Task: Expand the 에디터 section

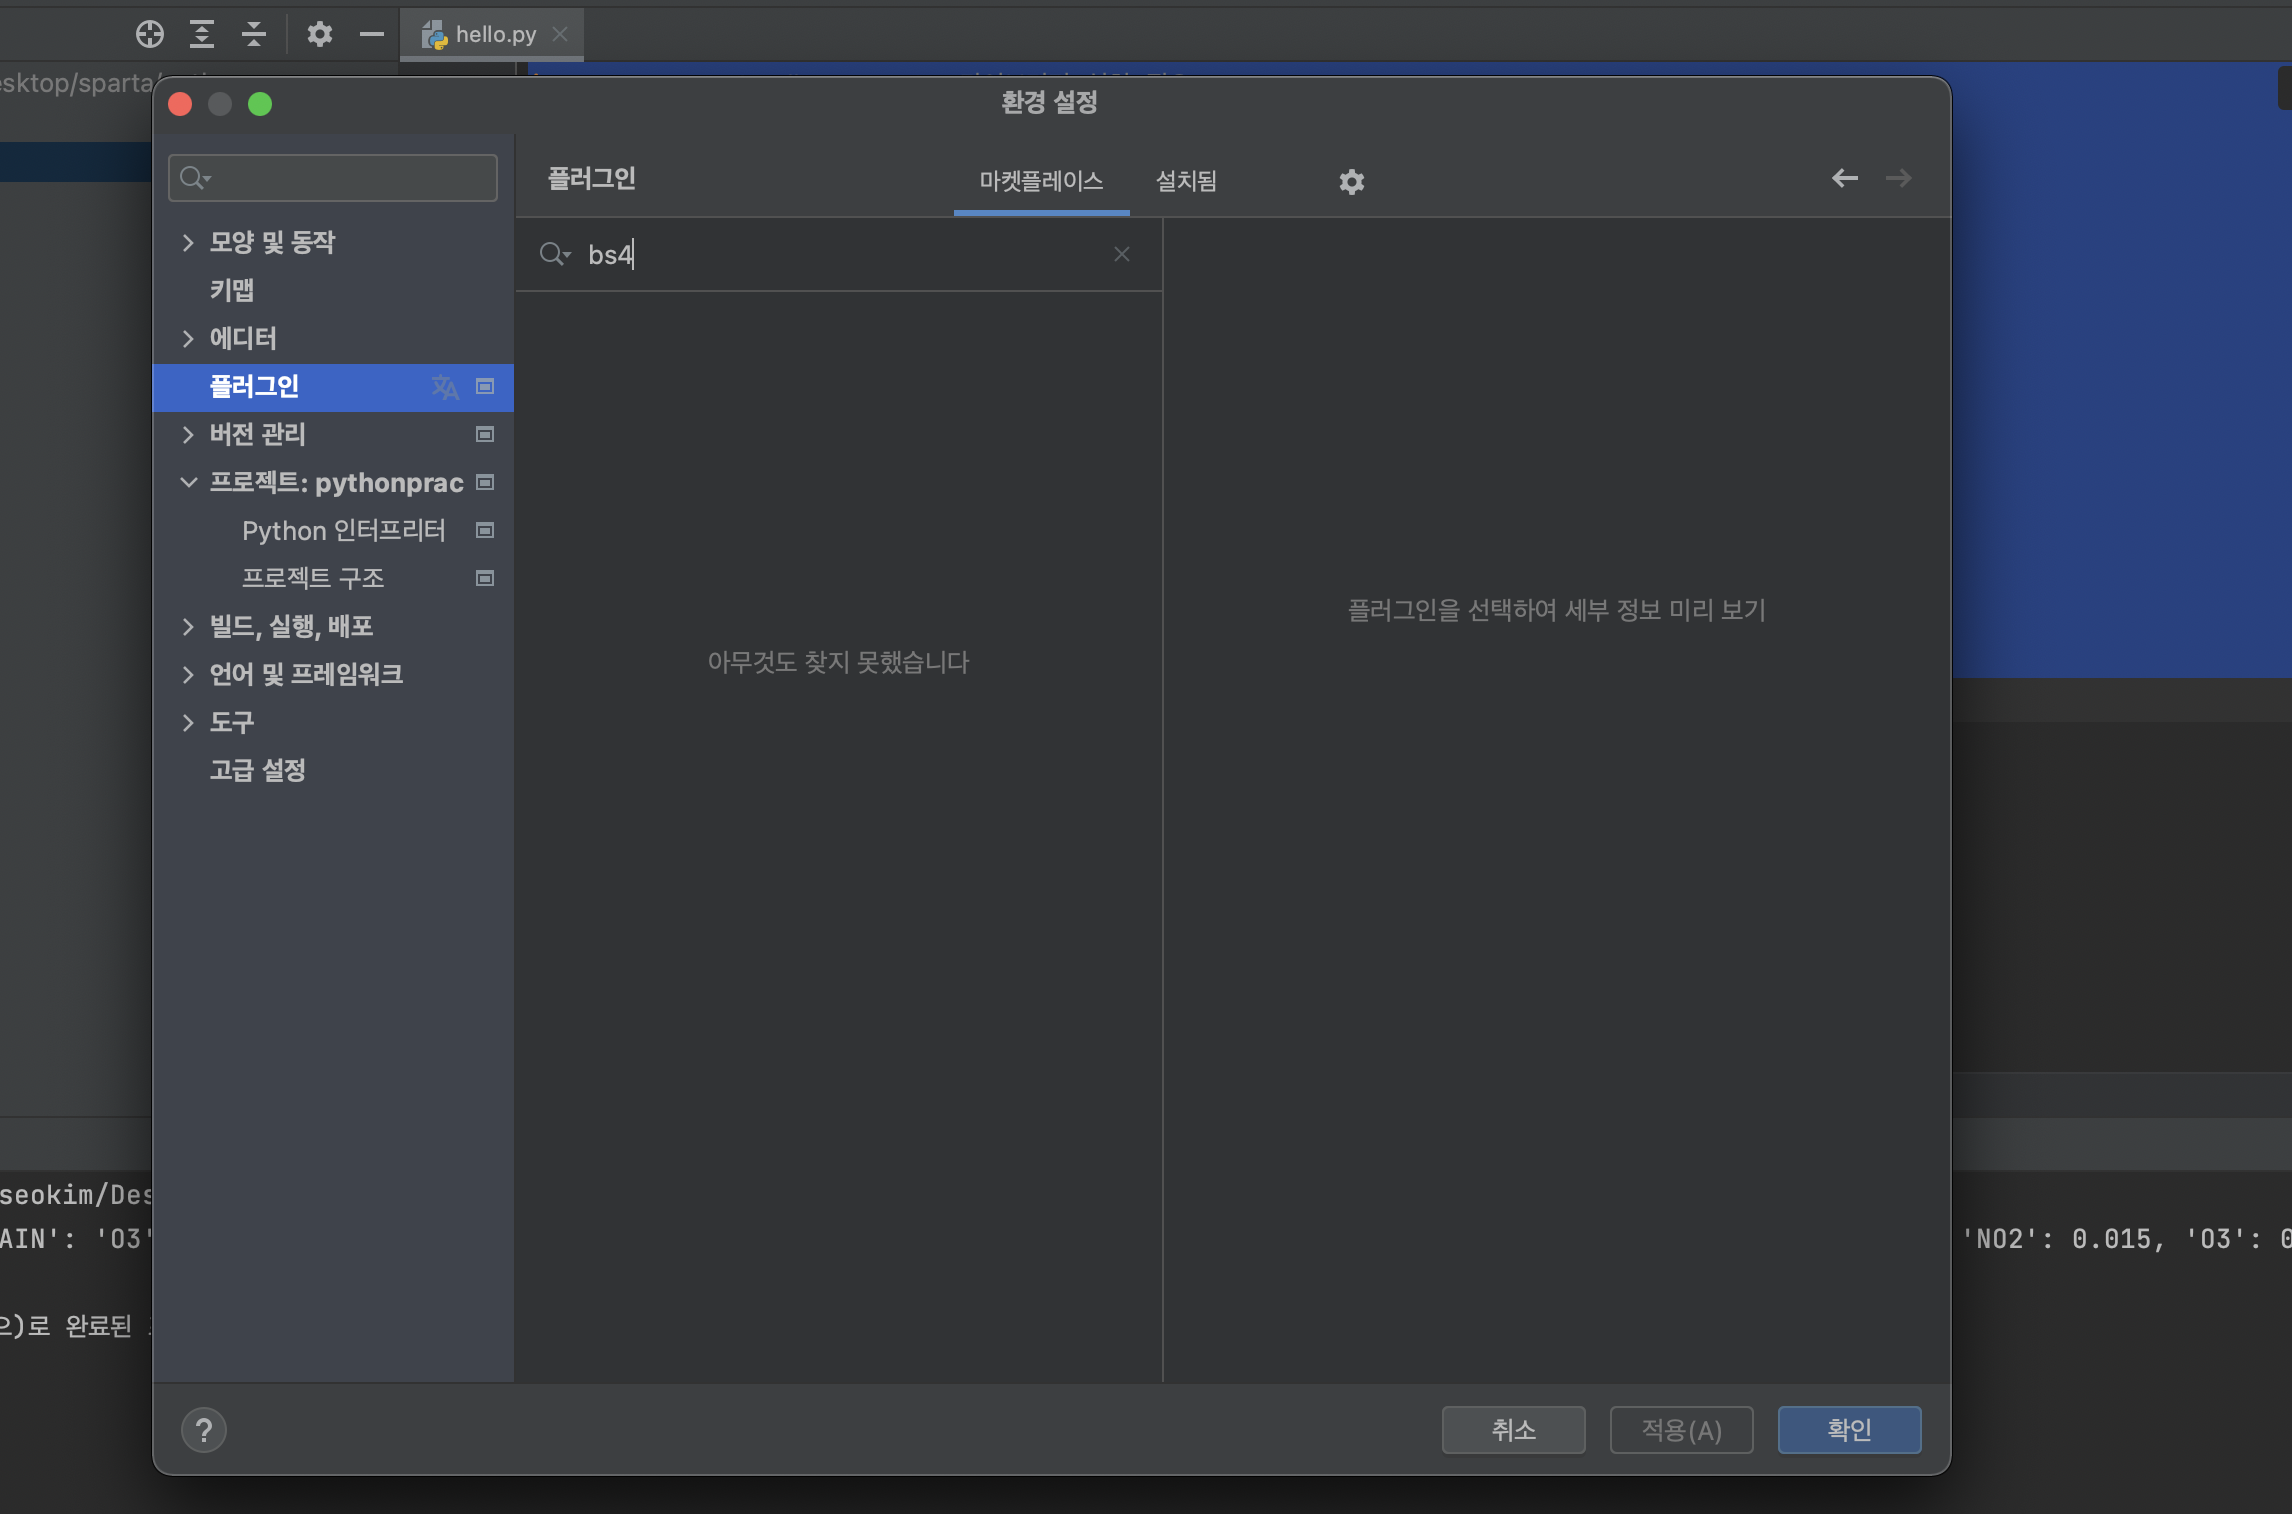Action: point(188,338)
